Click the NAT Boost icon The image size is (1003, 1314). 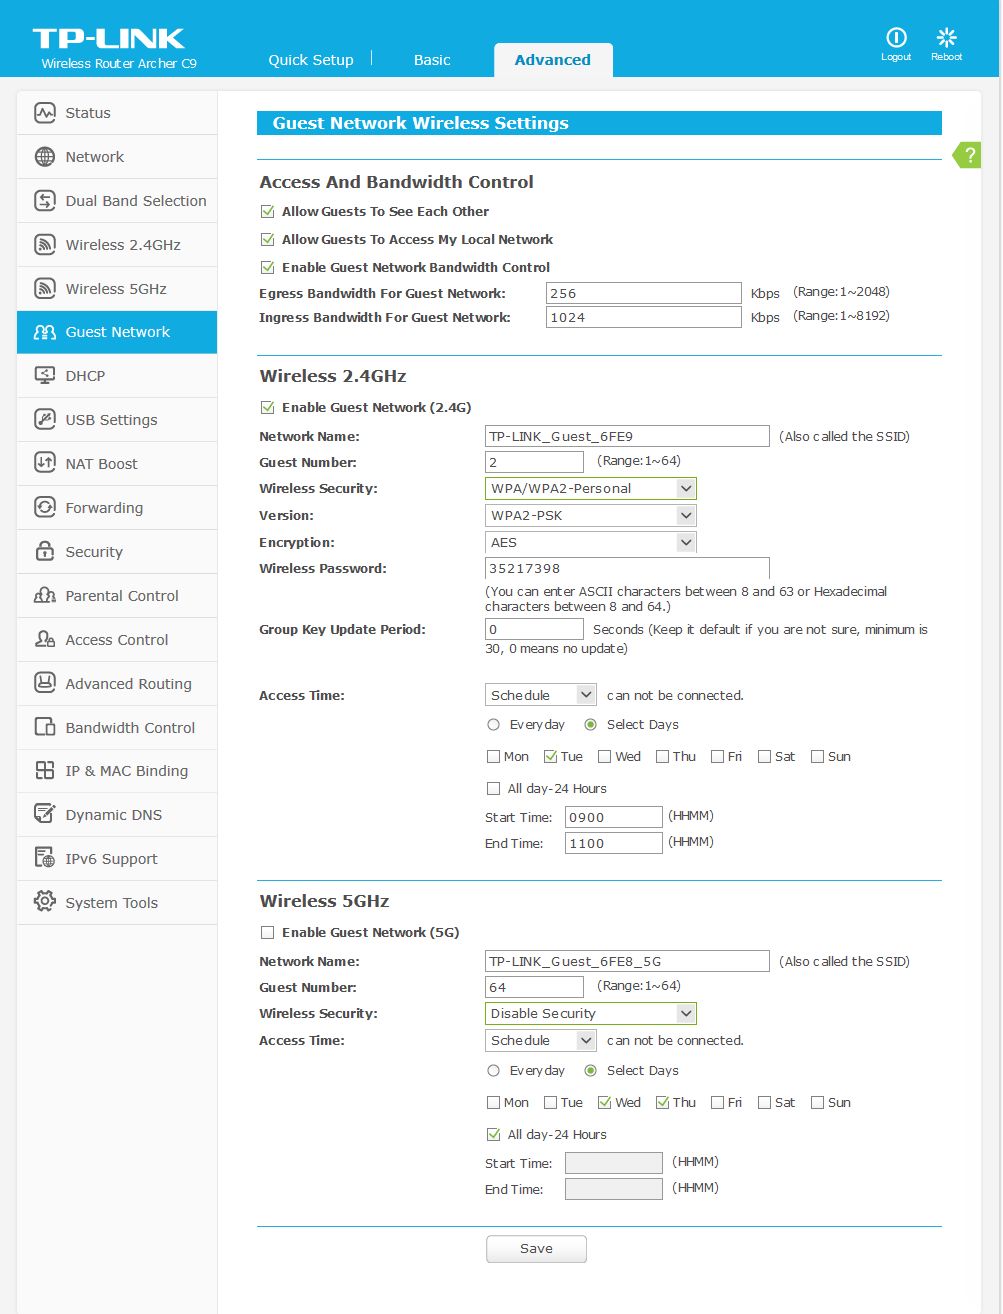[45, 464]
